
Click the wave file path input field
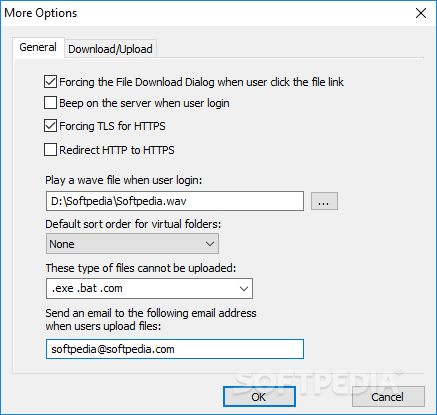[x=175, y=201]
